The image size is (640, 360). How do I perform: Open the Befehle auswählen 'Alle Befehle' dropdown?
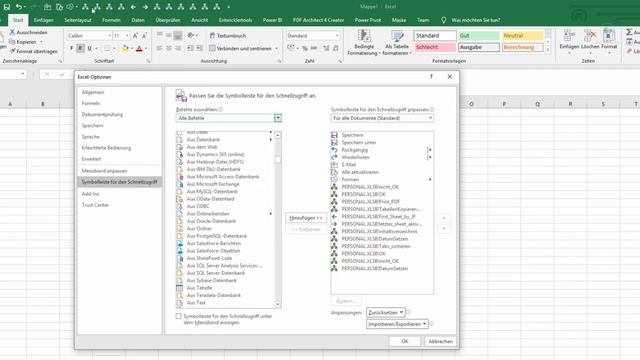(x=278, y=118)
